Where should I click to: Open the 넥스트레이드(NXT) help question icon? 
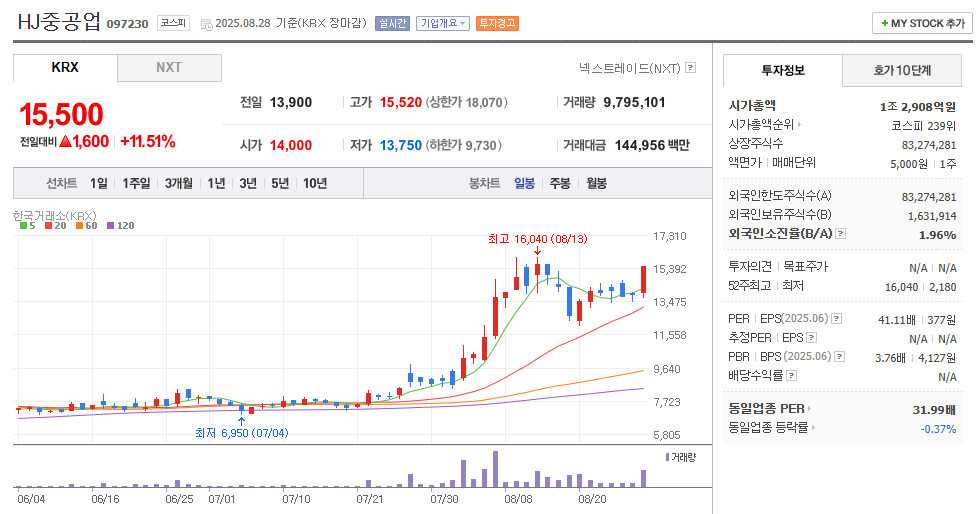coord(691,67)
